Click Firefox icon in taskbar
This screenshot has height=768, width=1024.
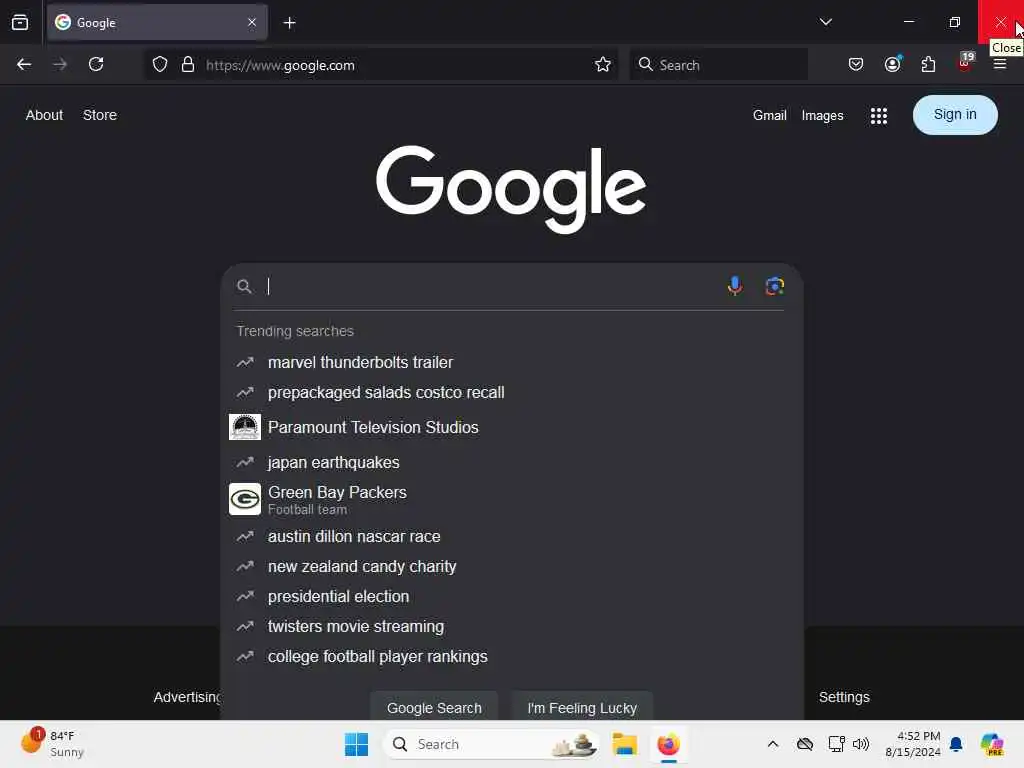tap(668, 744)
